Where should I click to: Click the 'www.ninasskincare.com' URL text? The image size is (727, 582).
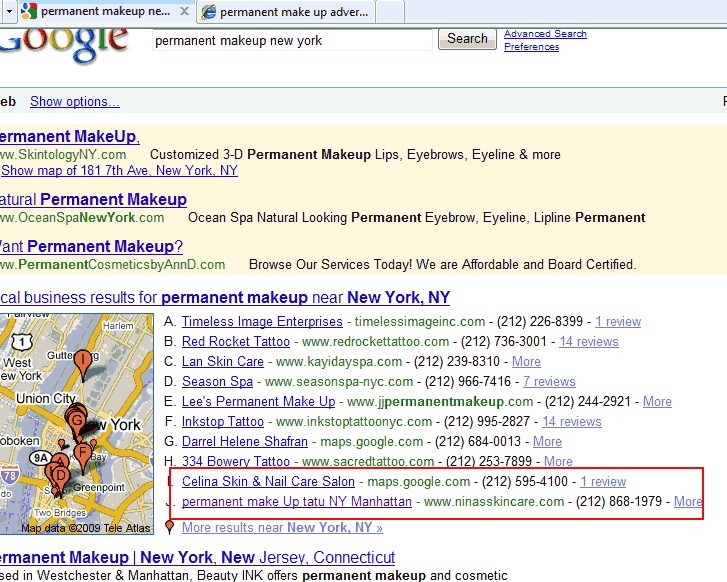coord(494,501)
